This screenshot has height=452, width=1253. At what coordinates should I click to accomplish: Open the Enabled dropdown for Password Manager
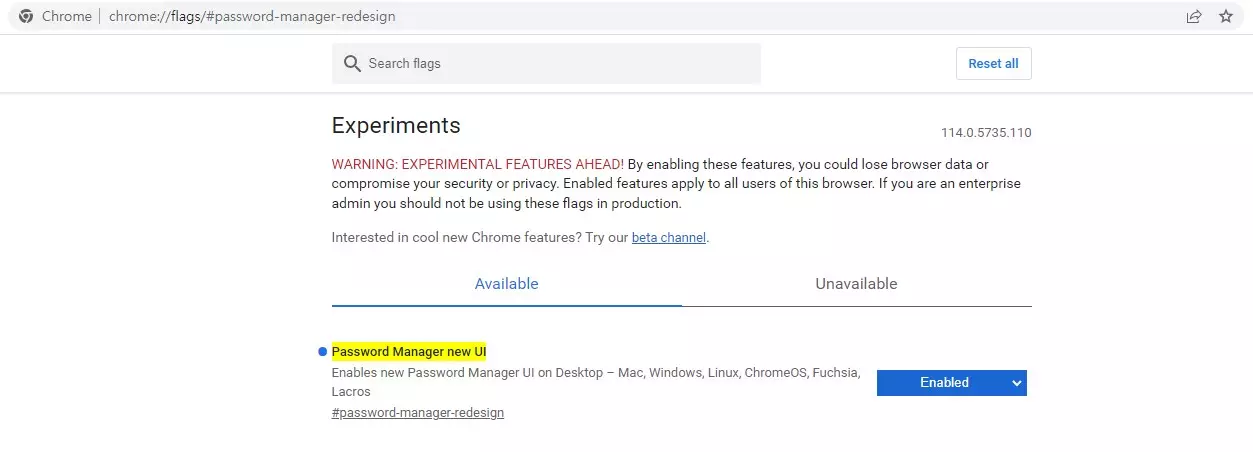click(x=951, y=383)
